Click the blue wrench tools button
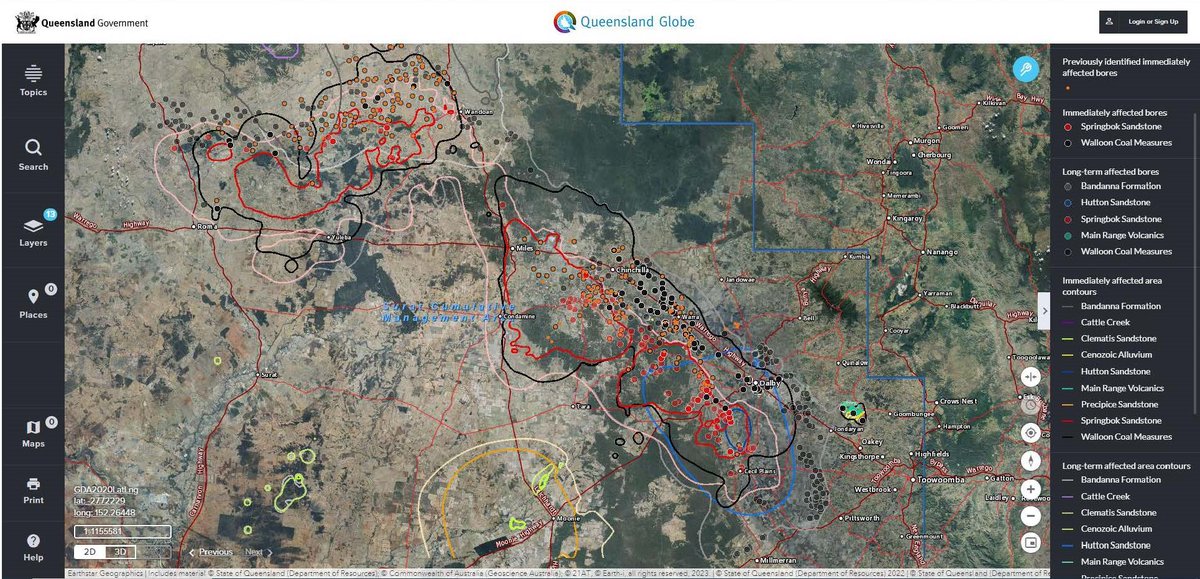 point(1026,68)
